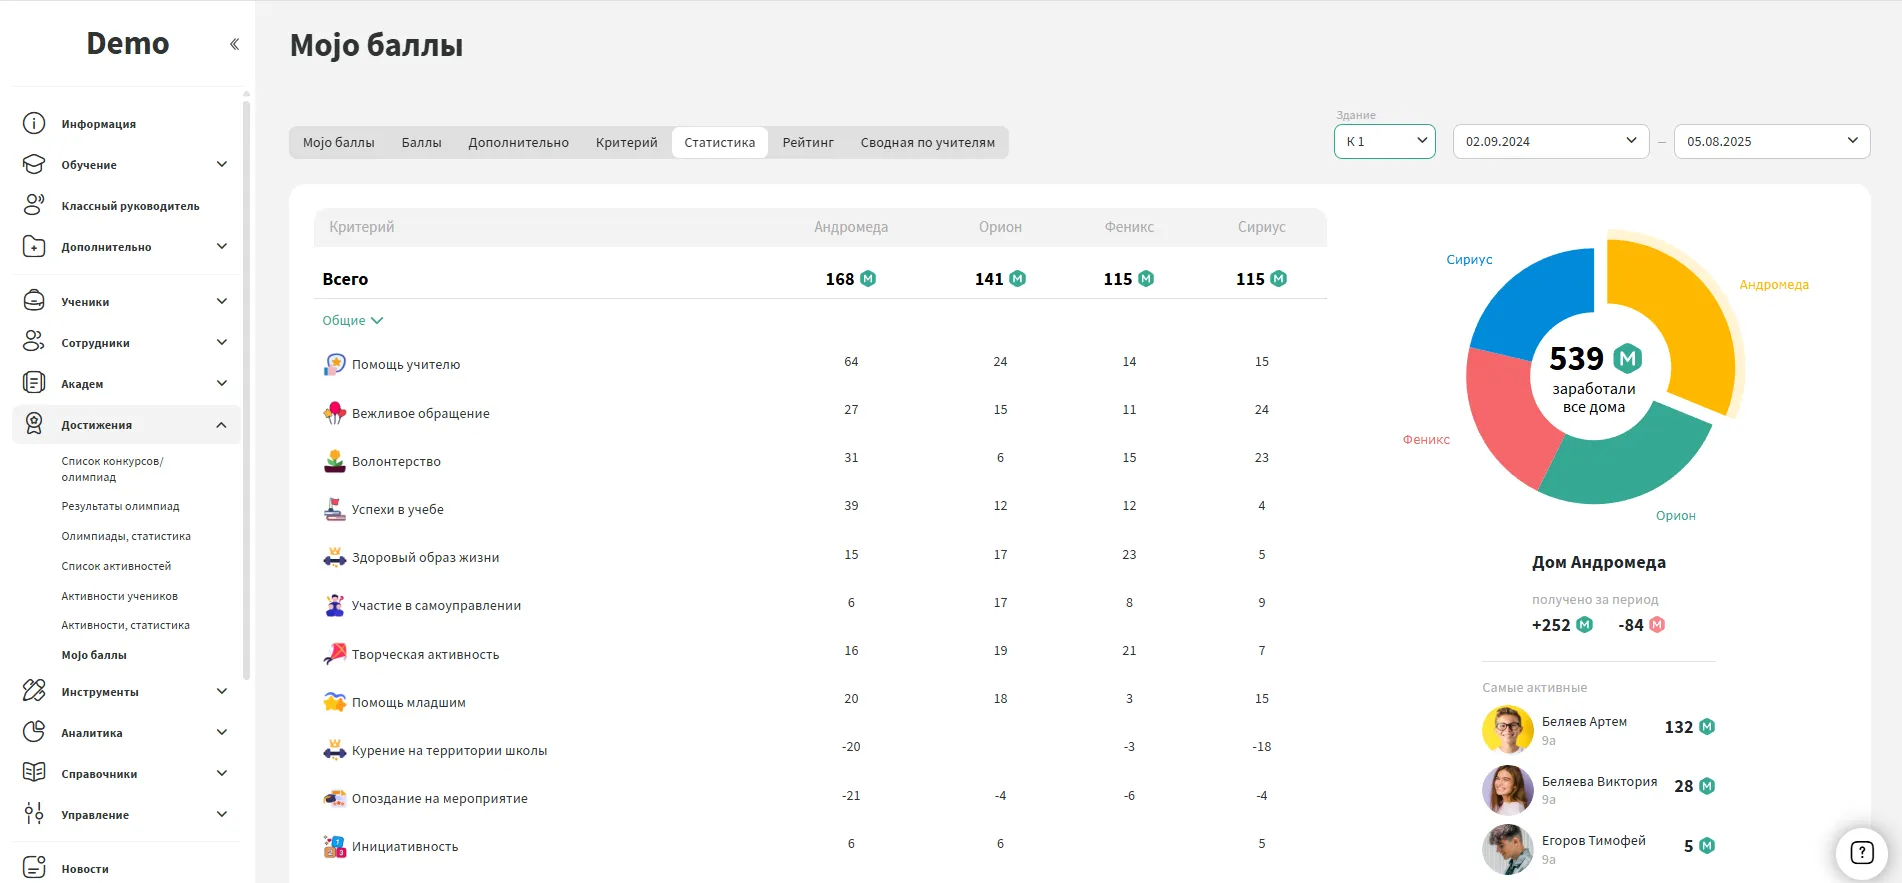Click the Классный руководитель sidebar icon
The width and height of the screenshot is (1902, 883).
(x=34, y=206)
